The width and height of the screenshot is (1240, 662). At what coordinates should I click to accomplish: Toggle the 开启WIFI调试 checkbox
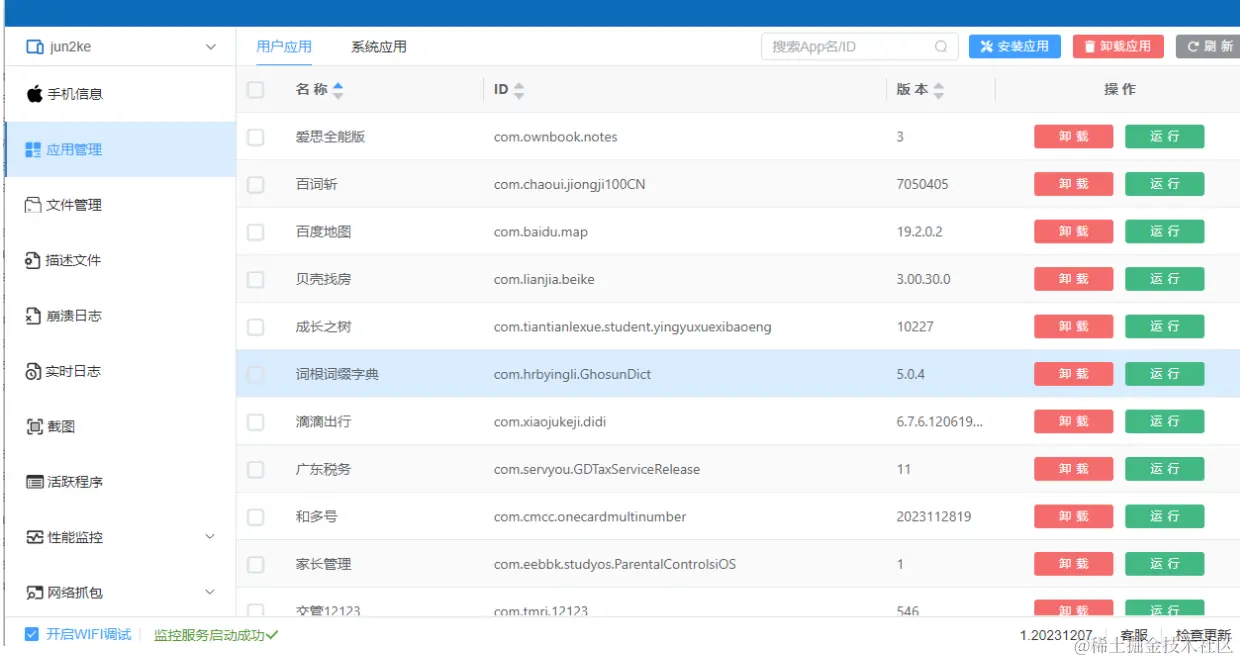click(32, 634)
